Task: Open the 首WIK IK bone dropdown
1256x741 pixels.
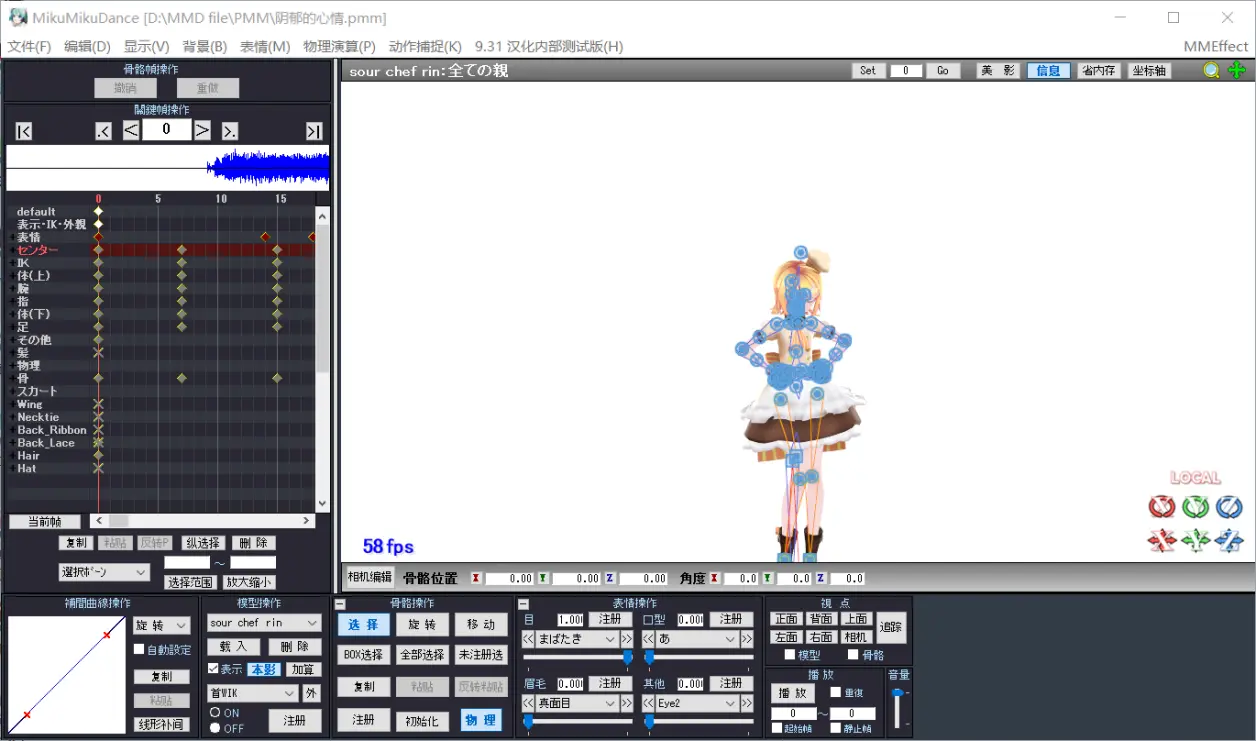Action: (x=252, y=693)
